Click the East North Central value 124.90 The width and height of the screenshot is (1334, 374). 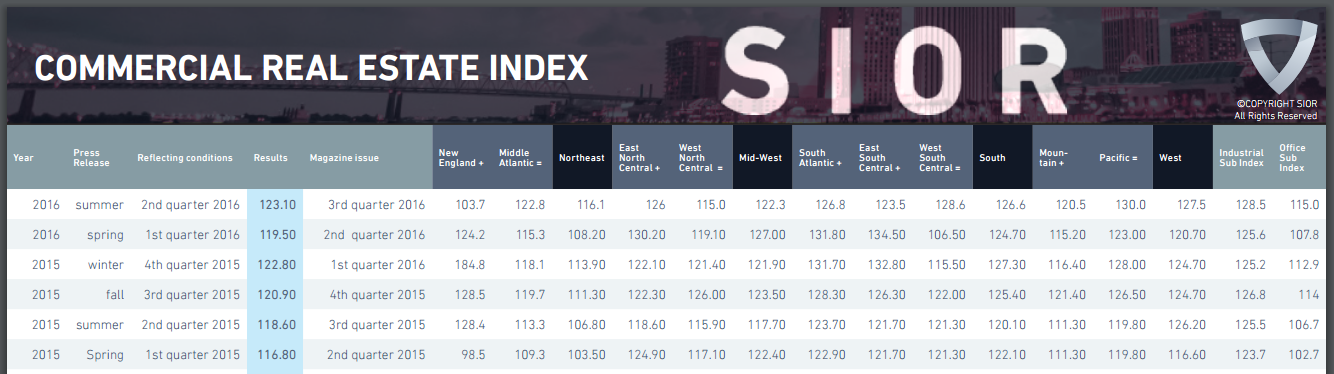tap(647, 355)
